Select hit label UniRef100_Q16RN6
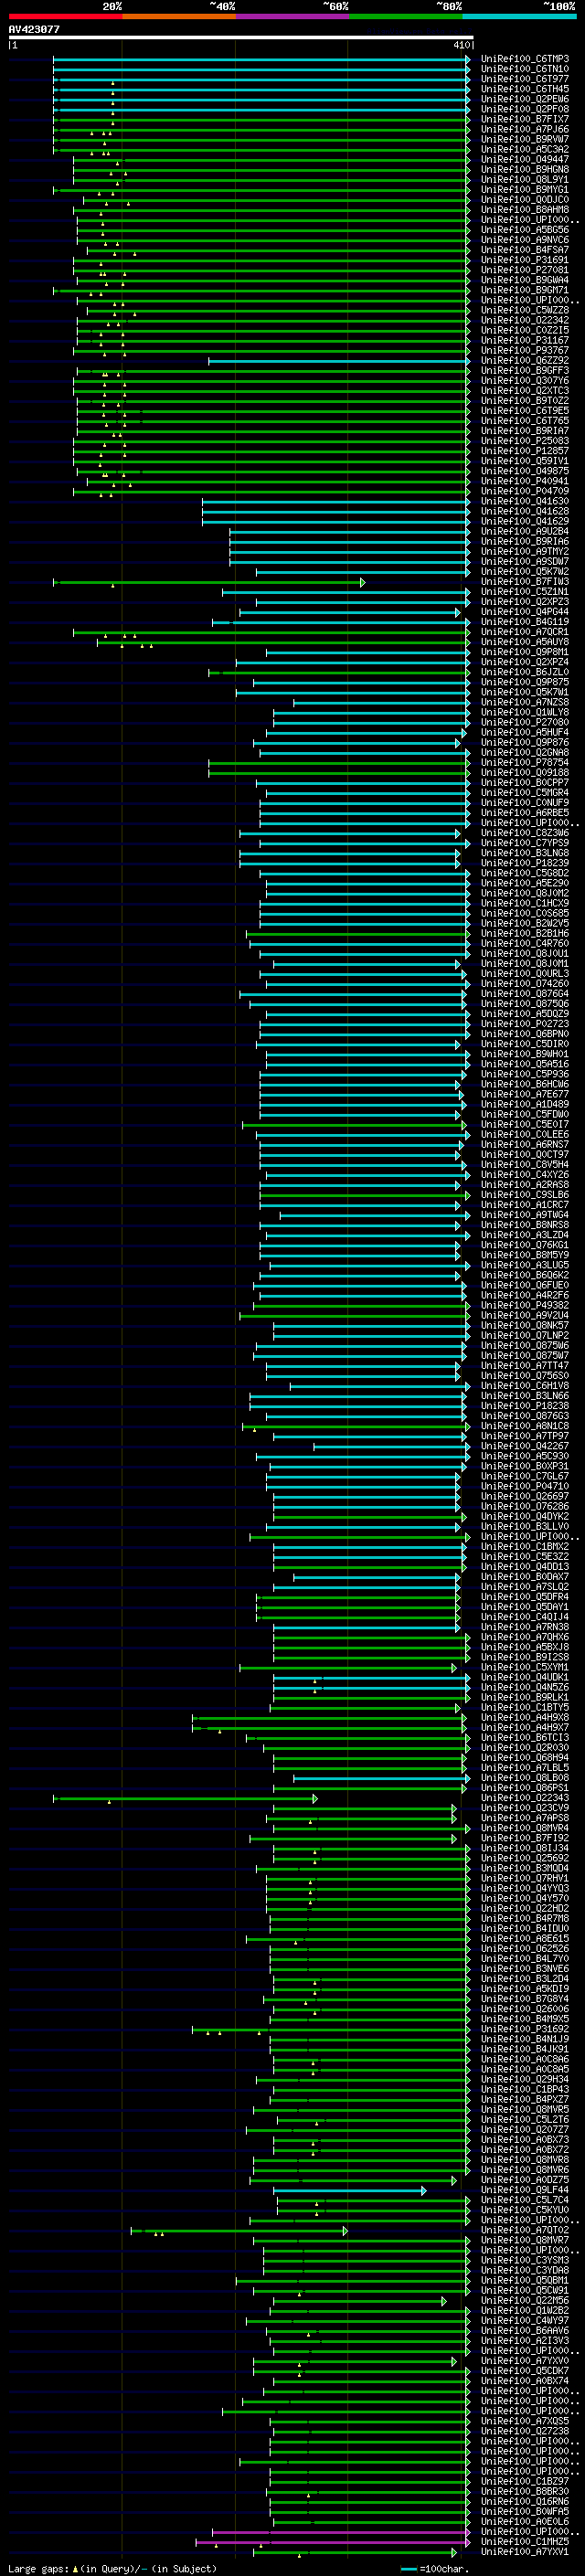Image resolution: width=585 pixels, height=2576 pixels. click(524, 2502)
